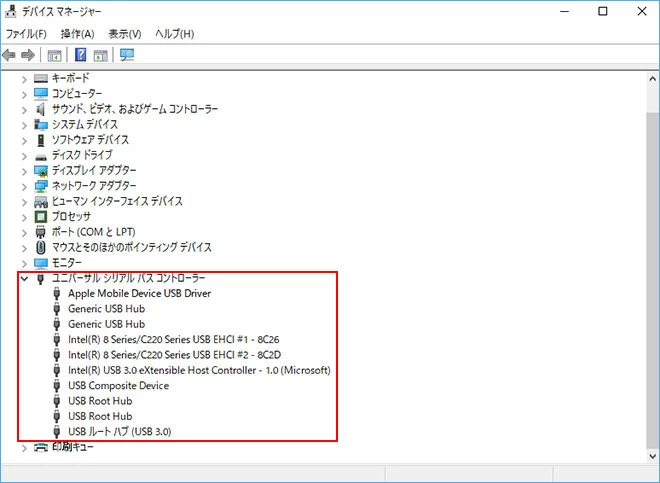Click the Back arrow toolbar icon

10,55
